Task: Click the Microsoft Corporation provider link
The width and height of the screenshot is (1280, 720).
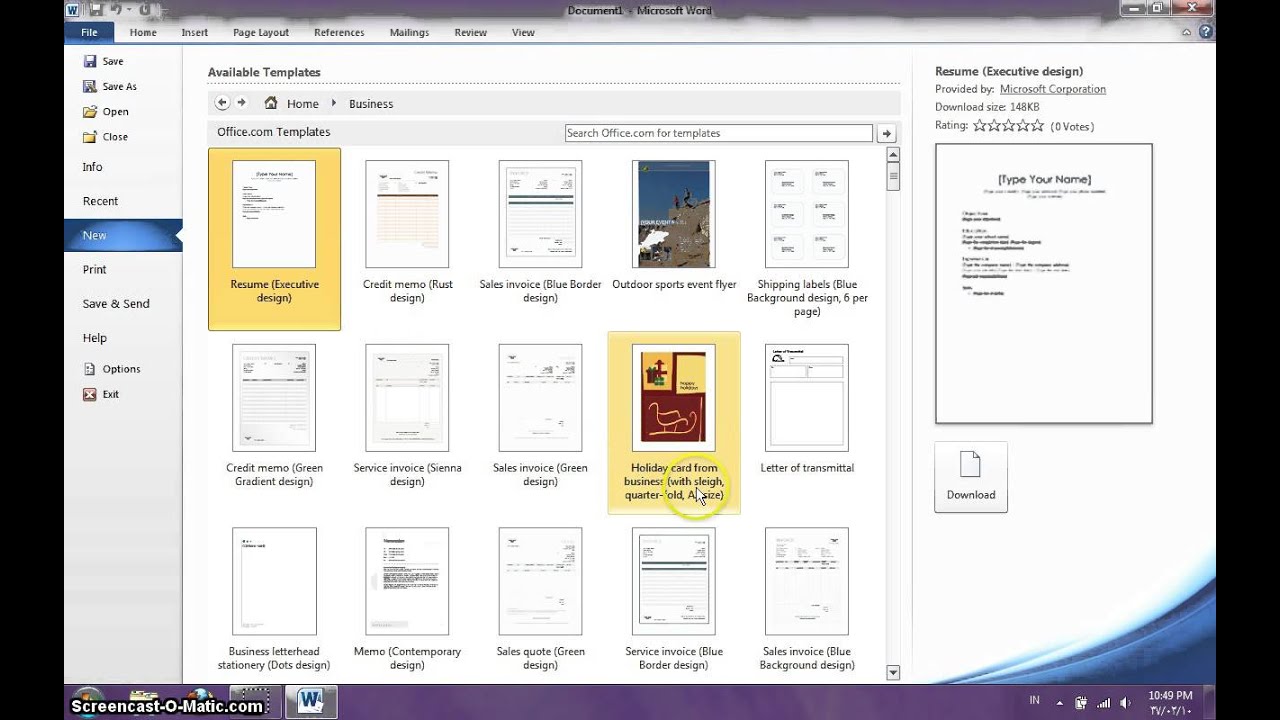Action: tap(1053, 89)
